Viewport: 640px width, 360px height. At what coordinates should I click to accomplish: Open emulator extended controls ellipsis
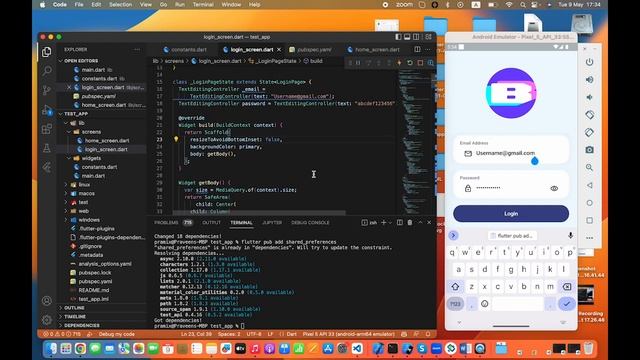tap(589, 238)
